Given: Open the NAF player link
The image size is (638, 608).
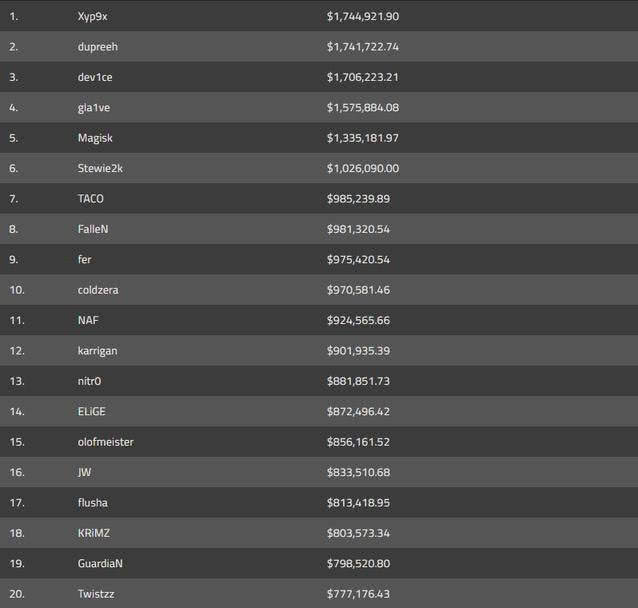Looking at the screenshot, I should pos(88,320).
